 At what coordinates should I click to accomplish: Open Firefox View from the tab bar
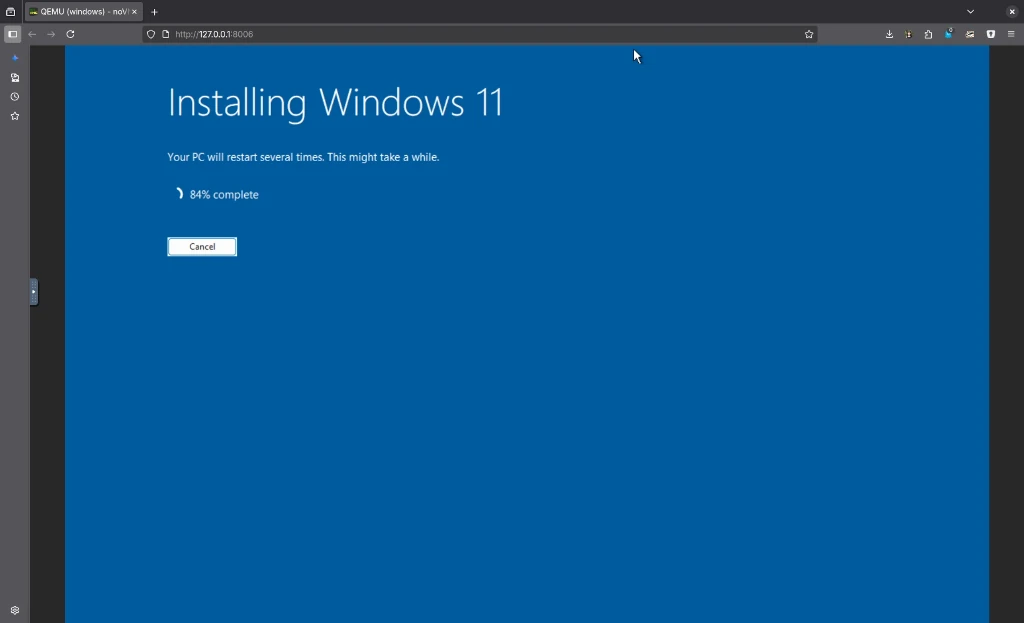10,12
